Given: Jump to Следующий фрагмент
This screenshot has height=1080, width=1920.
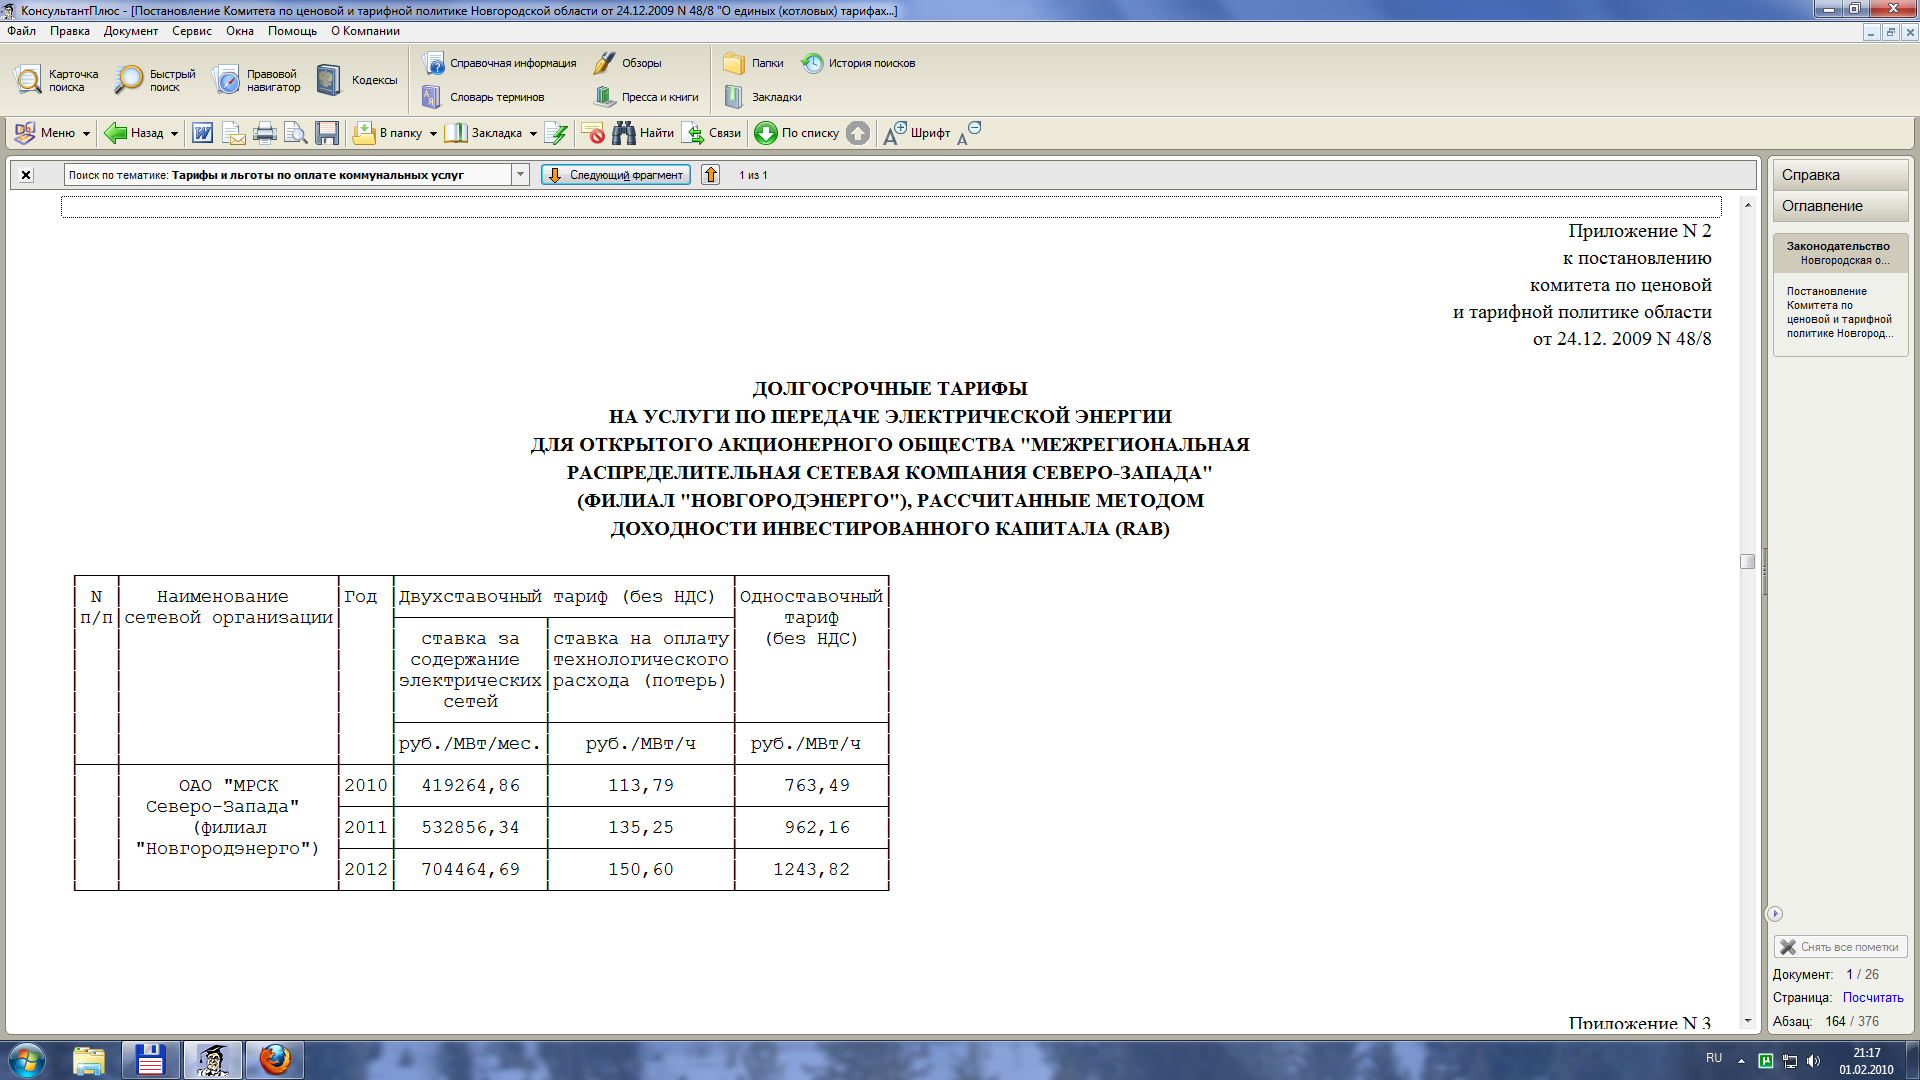Looking at the screenshot, I should (x=616, y=175).
